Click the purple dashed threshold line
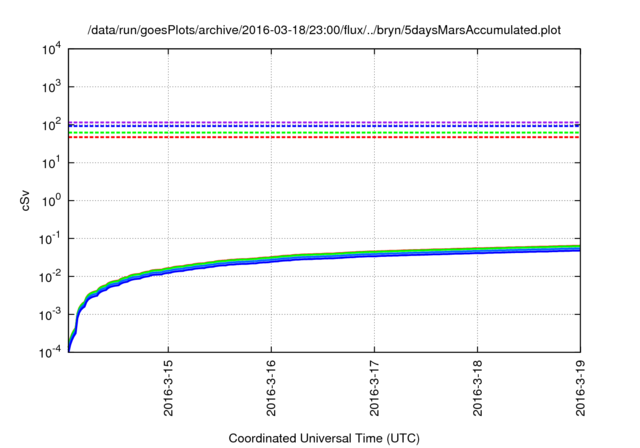 tap(324, 122)
